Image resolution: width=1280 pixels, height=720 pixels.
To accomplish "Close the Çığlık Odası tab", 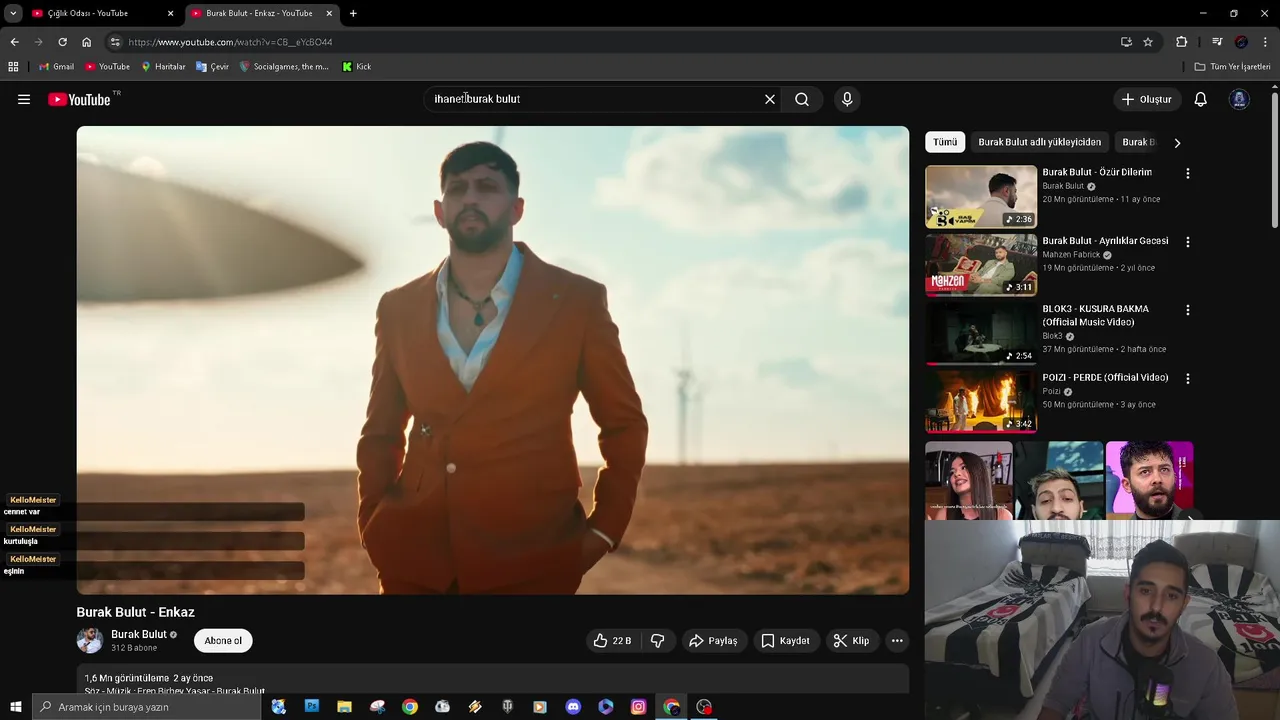I will (170, 13).
